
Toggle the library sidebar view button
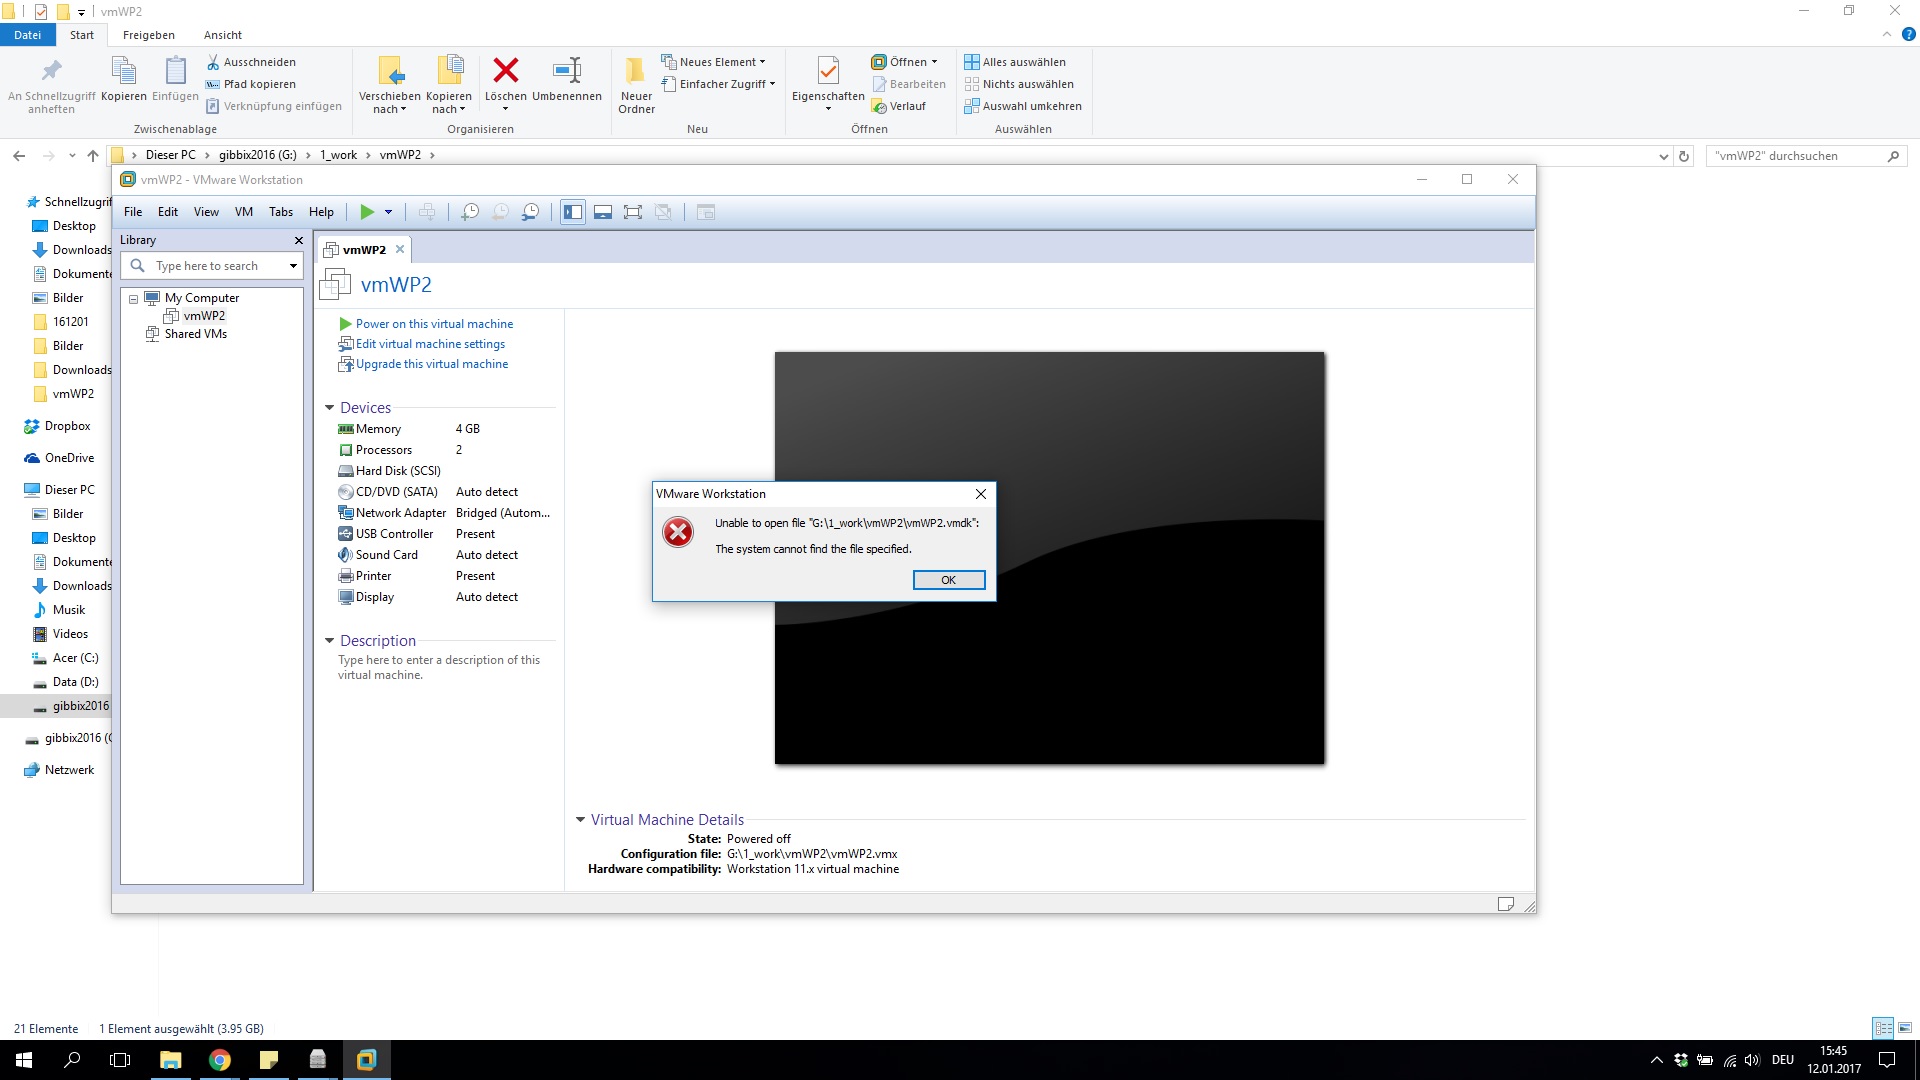pyautogui.click(x=573, y=212)
